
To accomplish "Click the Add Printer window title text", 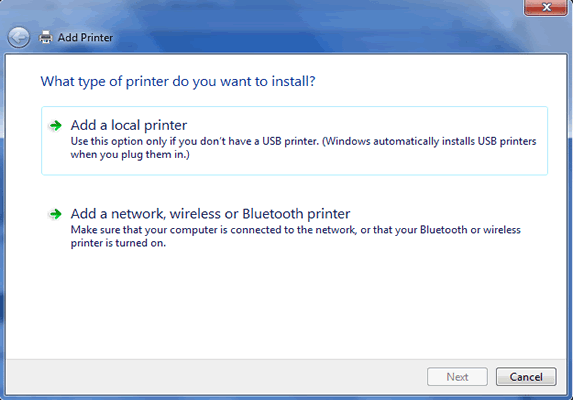I will tap(85, 37).
